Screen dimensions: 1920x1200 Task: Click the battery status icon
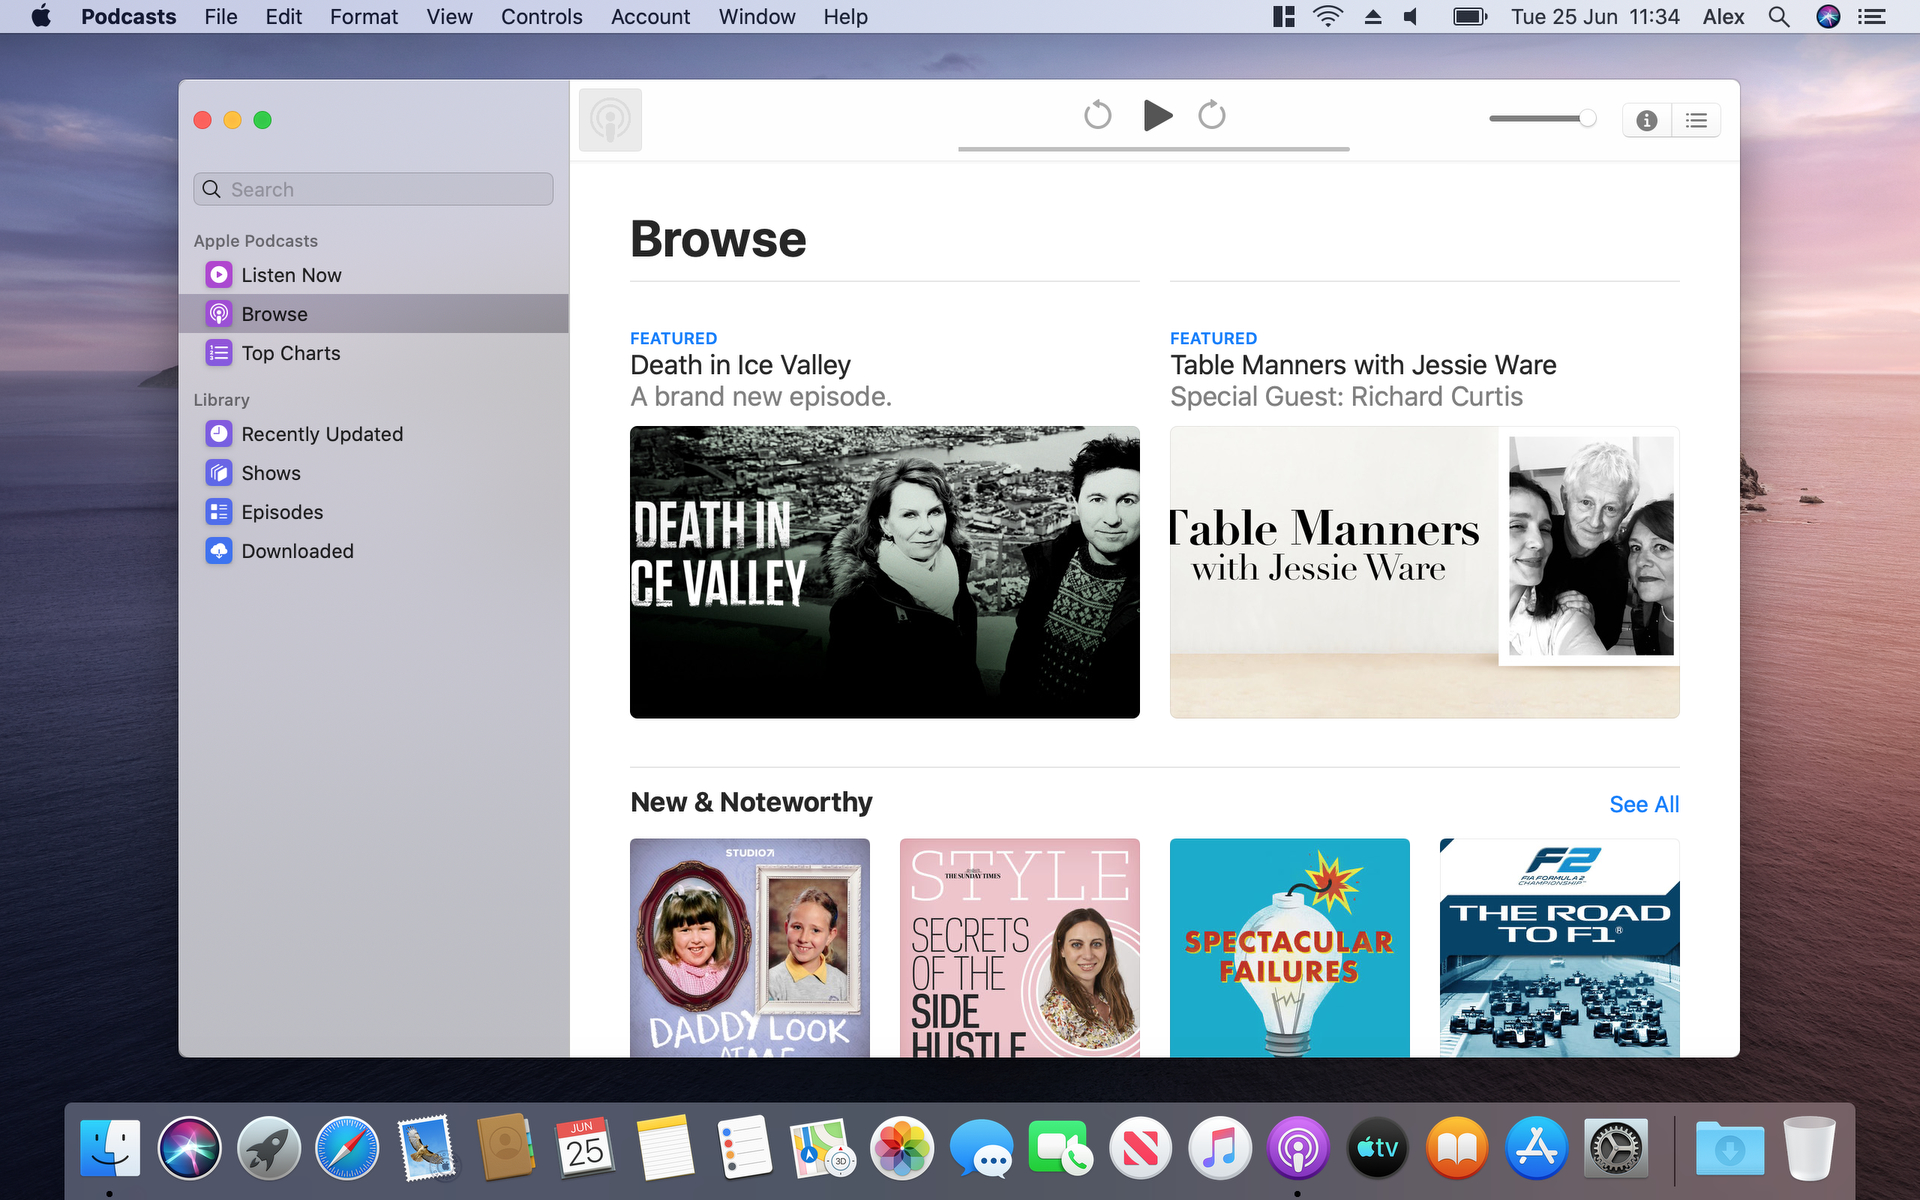[1470, 17]
